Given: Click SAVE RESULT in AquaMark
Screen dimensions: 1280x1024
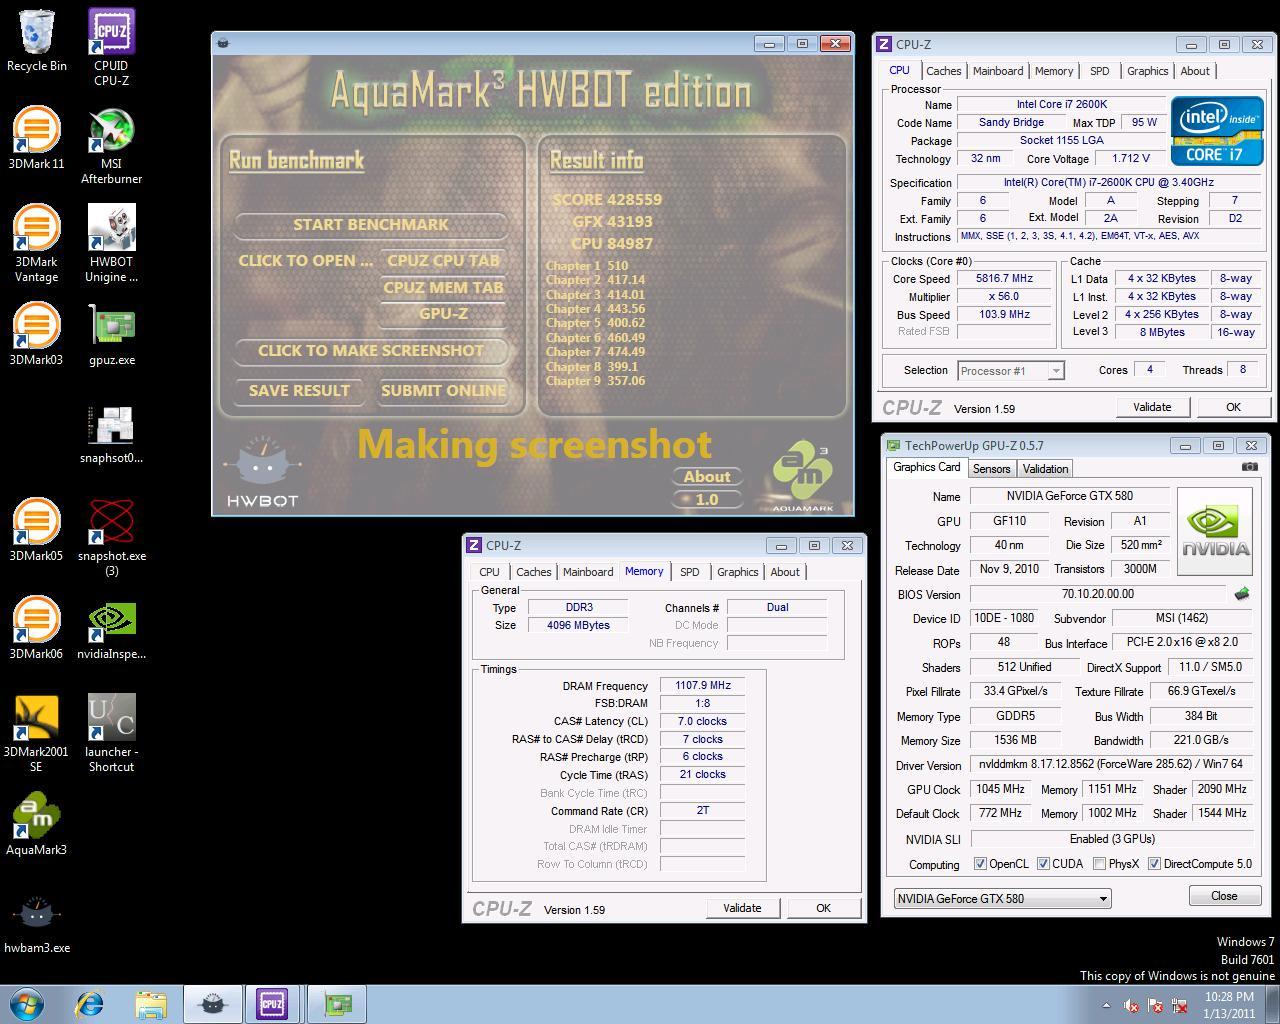Looking at the screenshot, I should [x=299, y=391].
